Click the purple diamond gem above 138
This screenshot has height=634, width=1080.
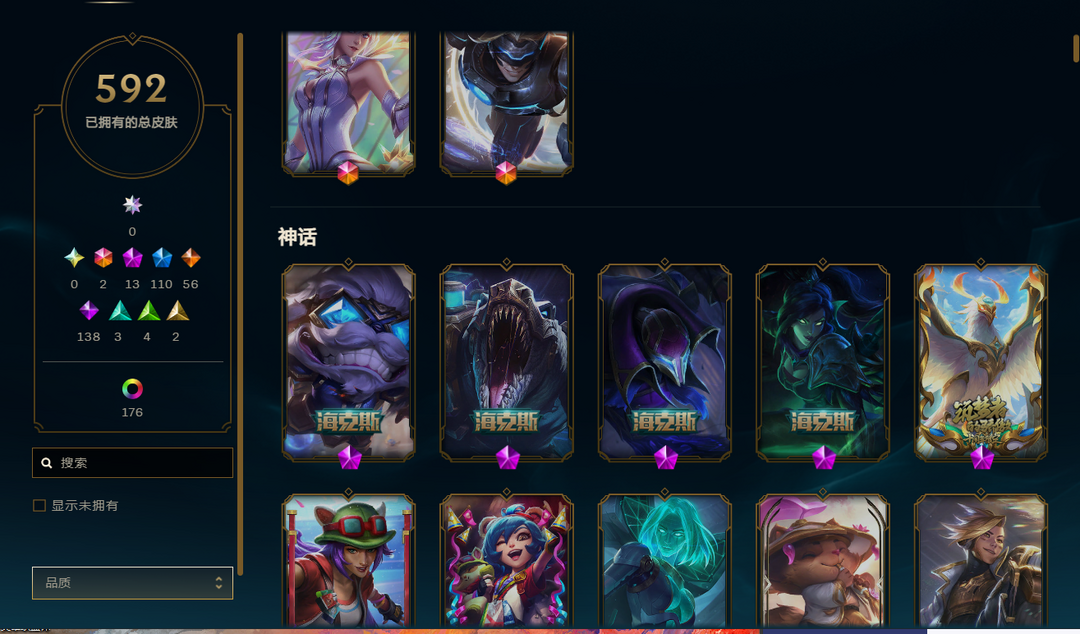coord(89,311)
